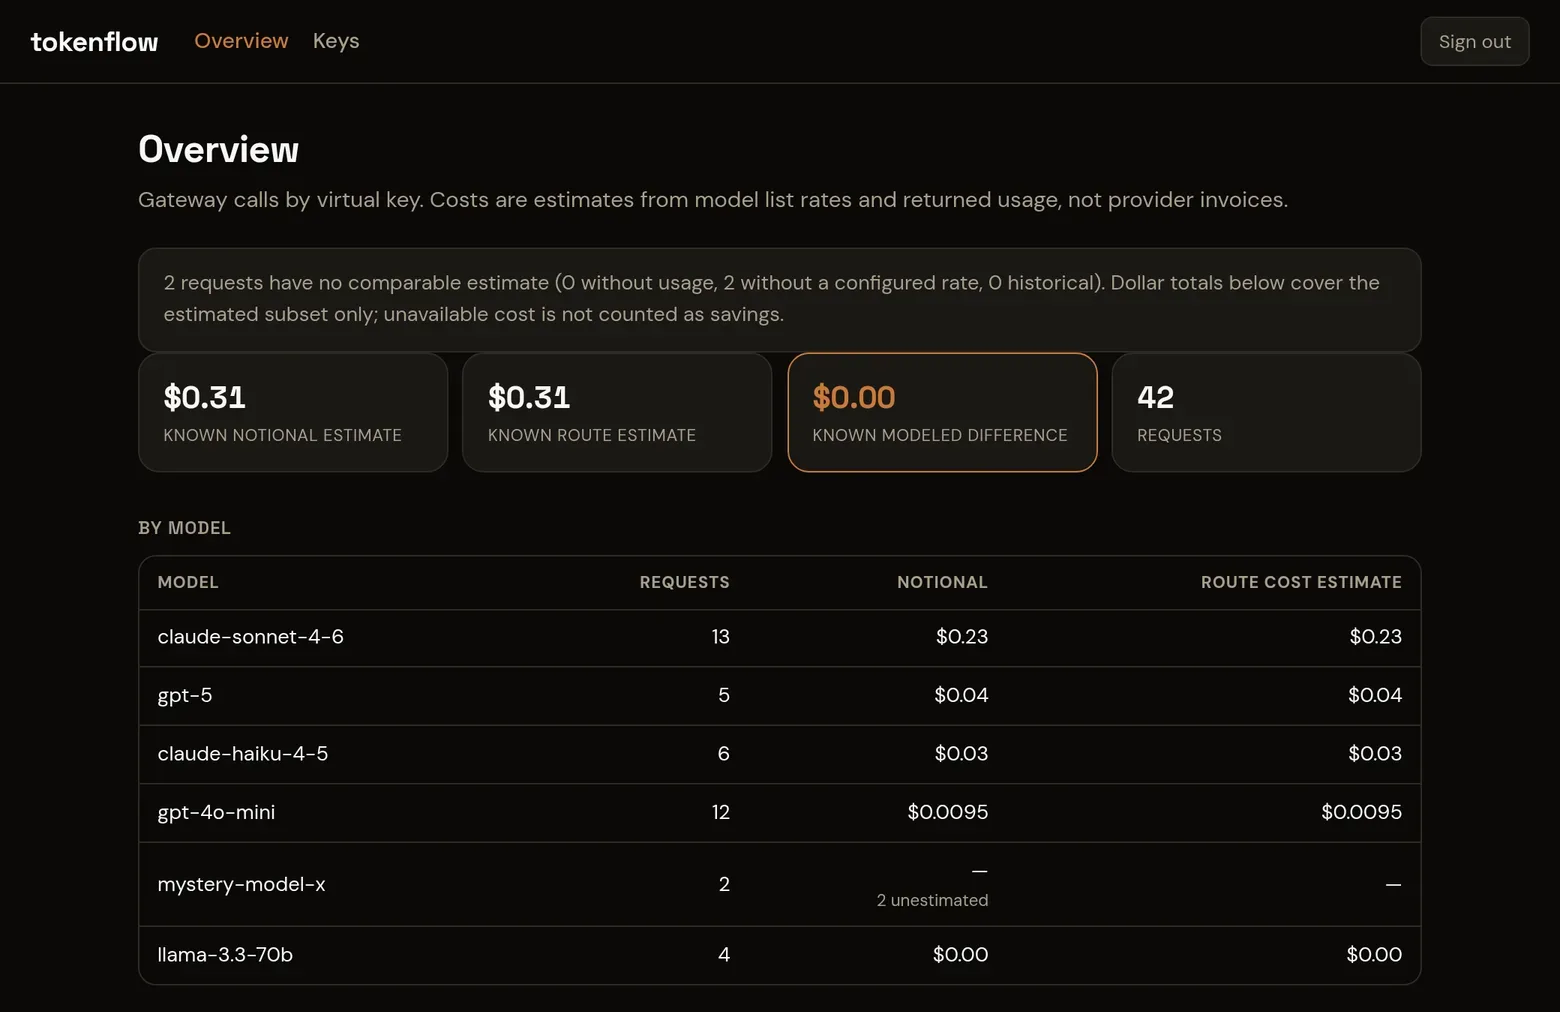Click the route cost $0.00 for llama-3.3-70b
The image size is (1560, 1012).
(x=1374, y=955)
